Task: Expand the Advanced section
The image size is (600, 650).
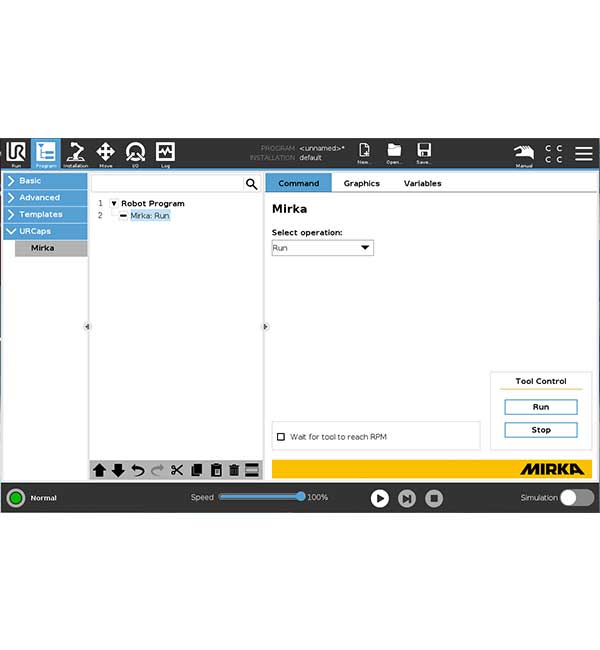Action: point(45,198)
